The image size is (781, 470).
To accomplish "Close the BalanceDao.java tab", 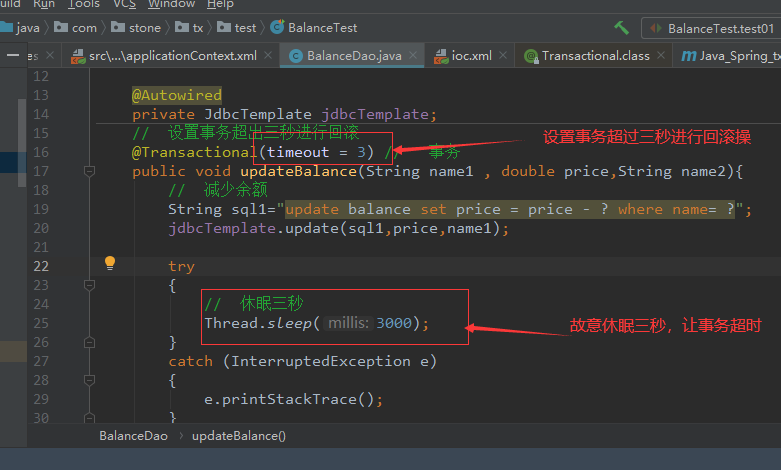I will [413, 55].
